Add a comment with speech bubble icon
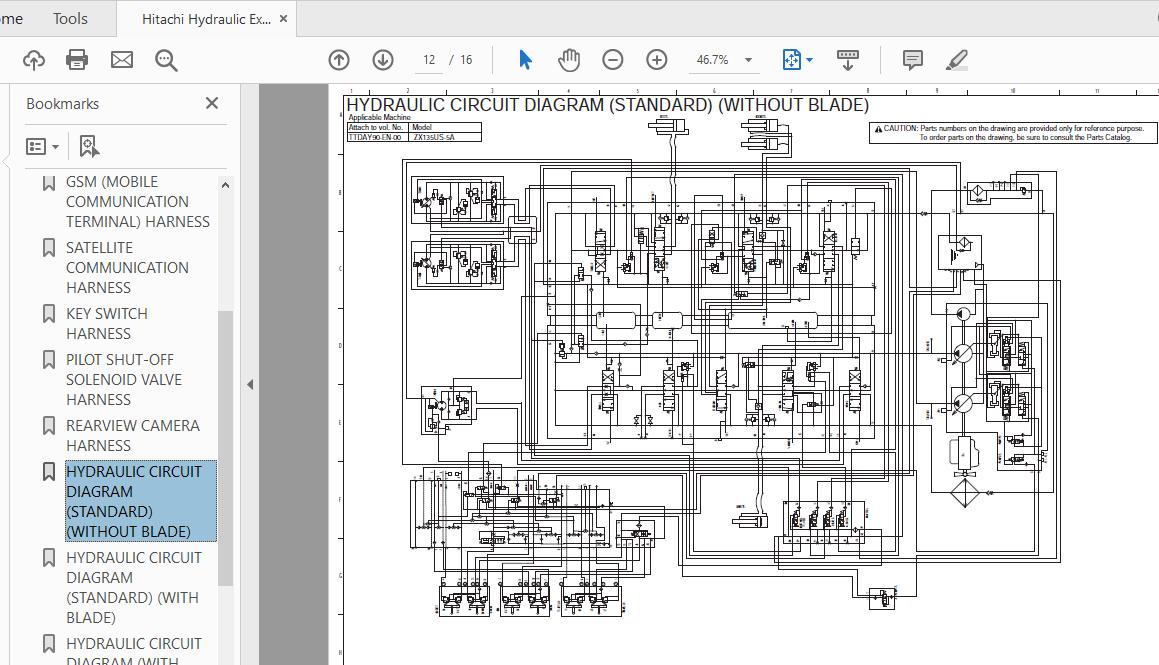1159x665 pixels. coord(913,60)
